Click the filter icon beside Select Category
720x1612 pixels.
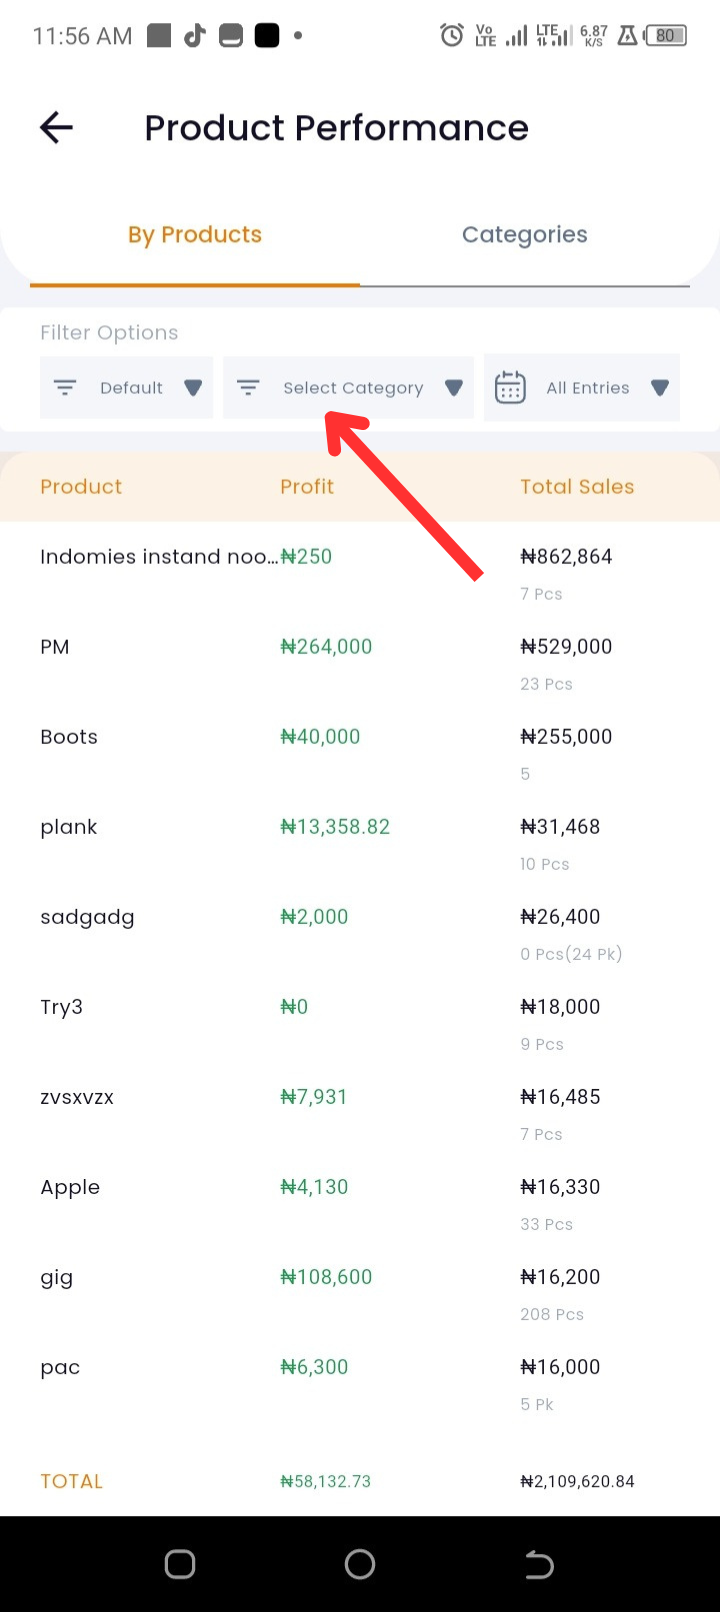pos(248,387)
